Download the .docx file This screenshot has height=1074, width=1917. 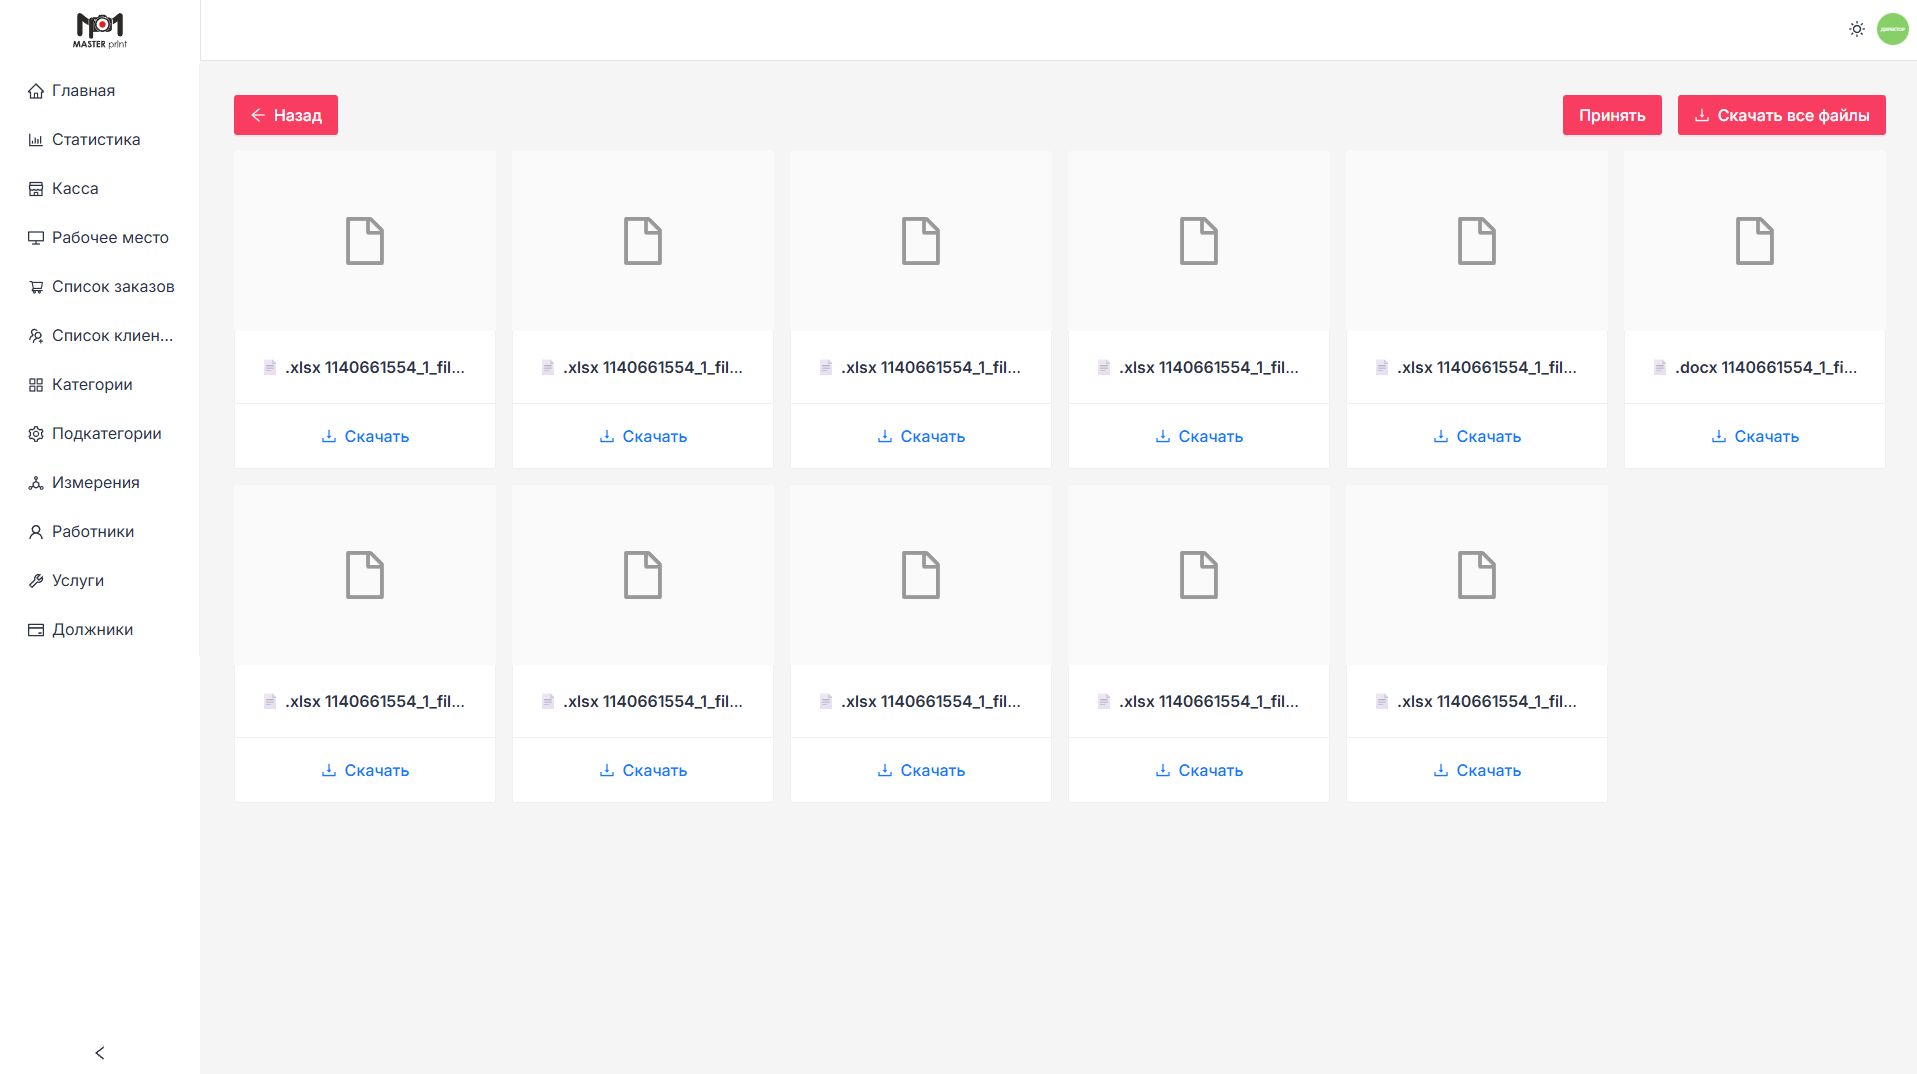pyautogui.click(x=1754, y=436)
